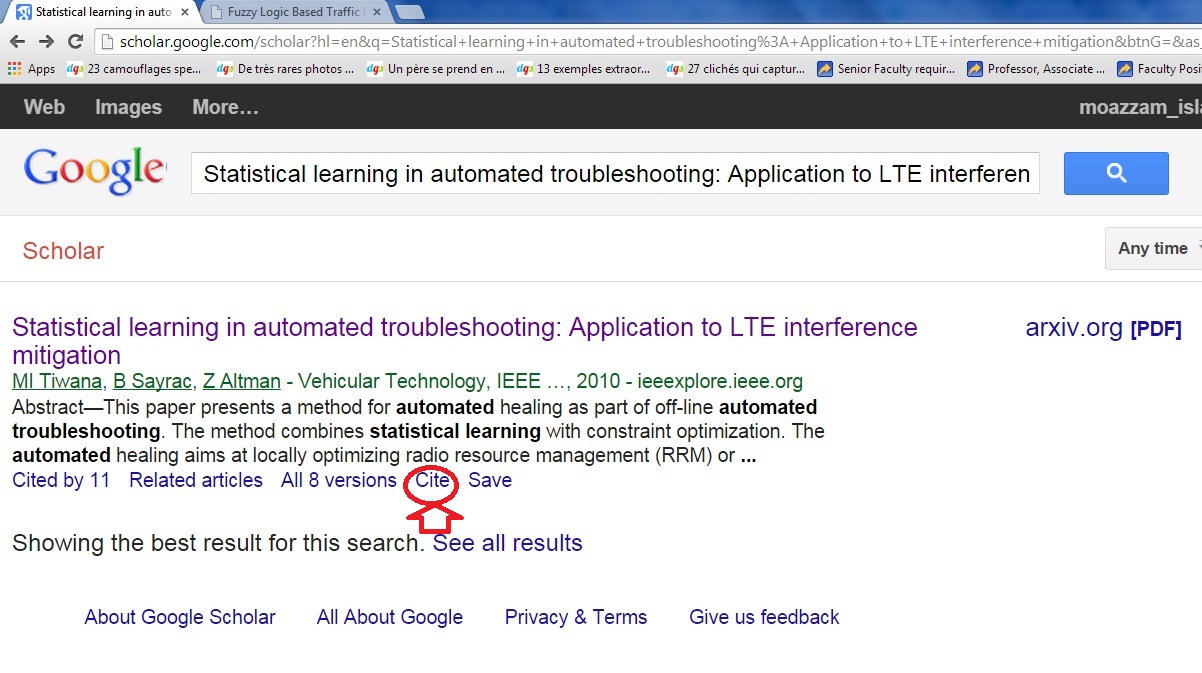Open "Privacy & Terms"
1202x673 pixels.
coord(576,617)
